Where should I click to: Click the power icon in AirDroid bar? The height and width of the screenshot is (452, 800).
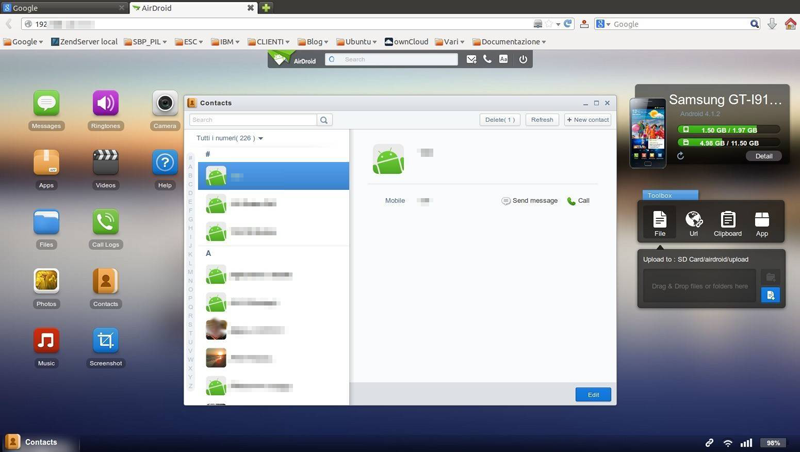[522, 60]
